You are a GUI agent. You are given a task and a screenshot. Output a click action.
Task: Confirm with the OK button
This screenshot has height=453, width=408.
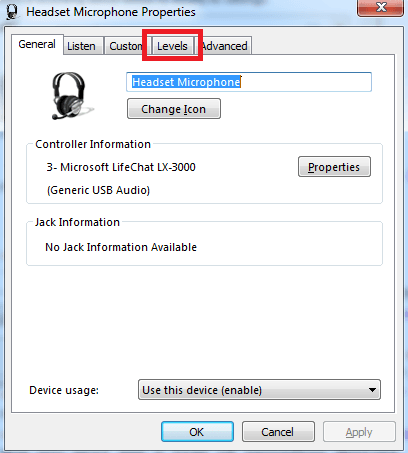[x=197, y=432]
